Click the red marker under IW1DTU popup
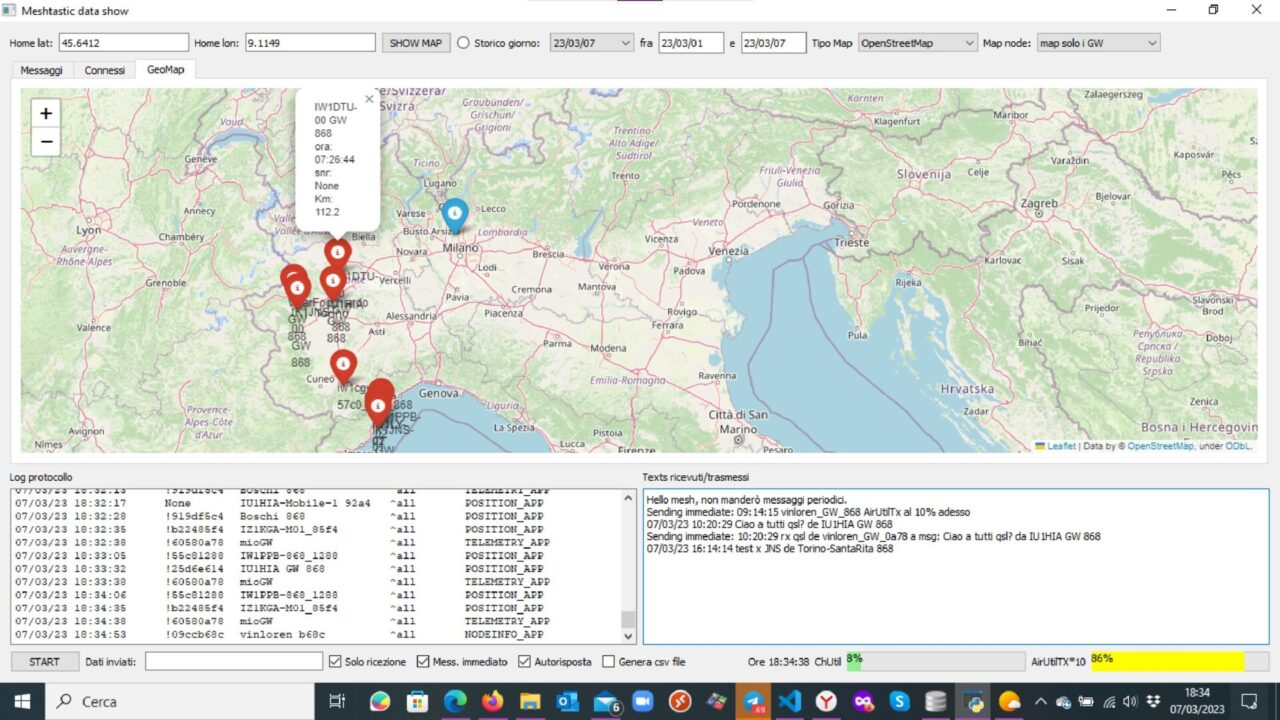The width and height of the screenshot is (1280, 720). pyautogui.click(x=338, y=251)
